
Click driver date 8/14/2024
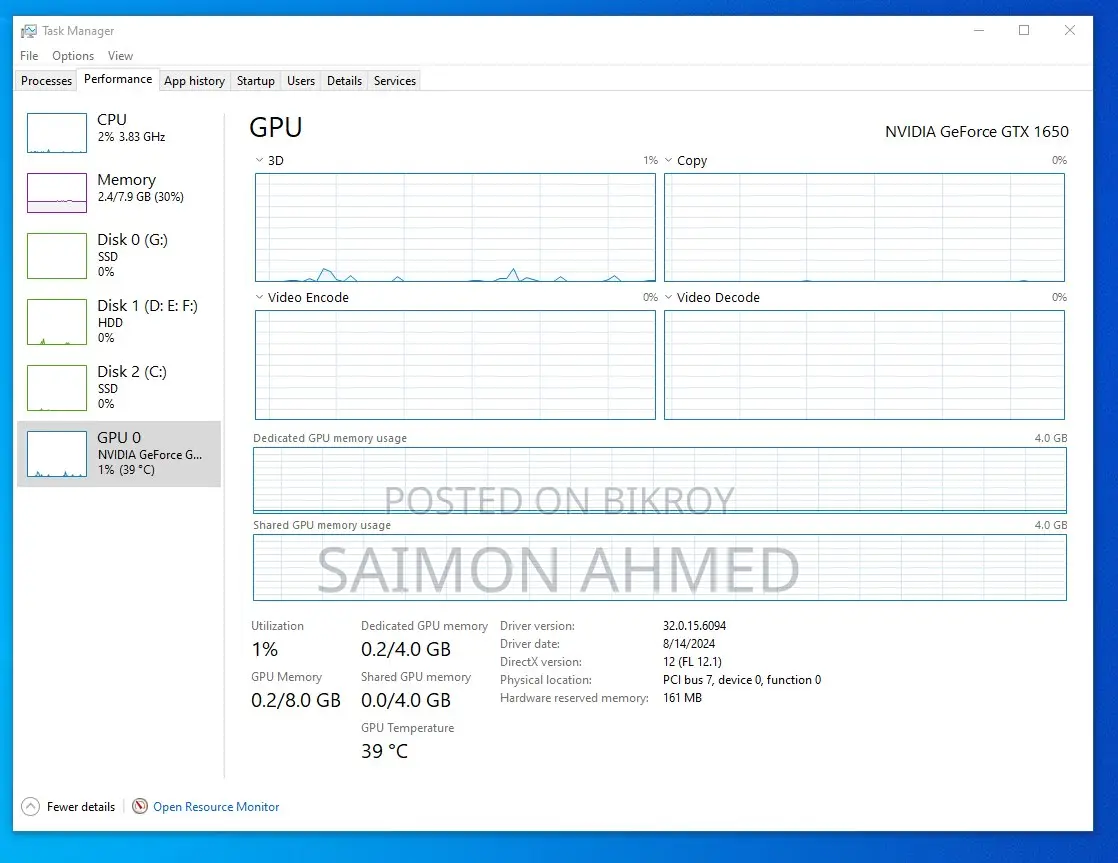(x=689, y=643)
